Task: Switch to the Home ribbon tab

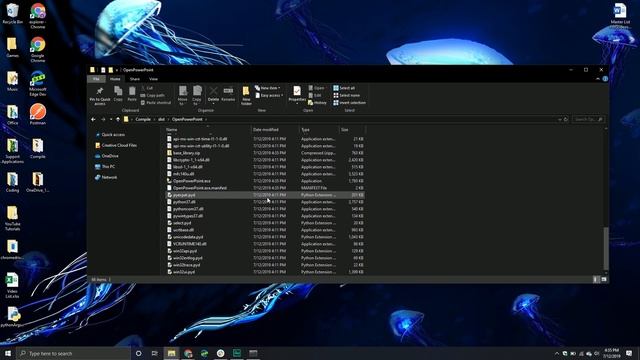Action: point(115,79)
